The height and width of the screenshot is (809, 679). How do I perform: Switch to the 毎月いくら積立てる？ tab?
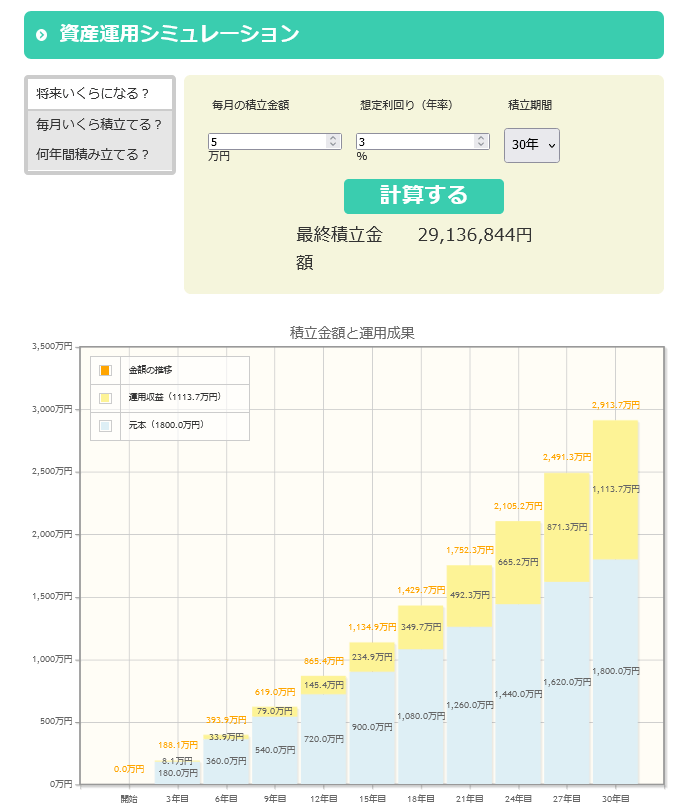click(99, 125)
